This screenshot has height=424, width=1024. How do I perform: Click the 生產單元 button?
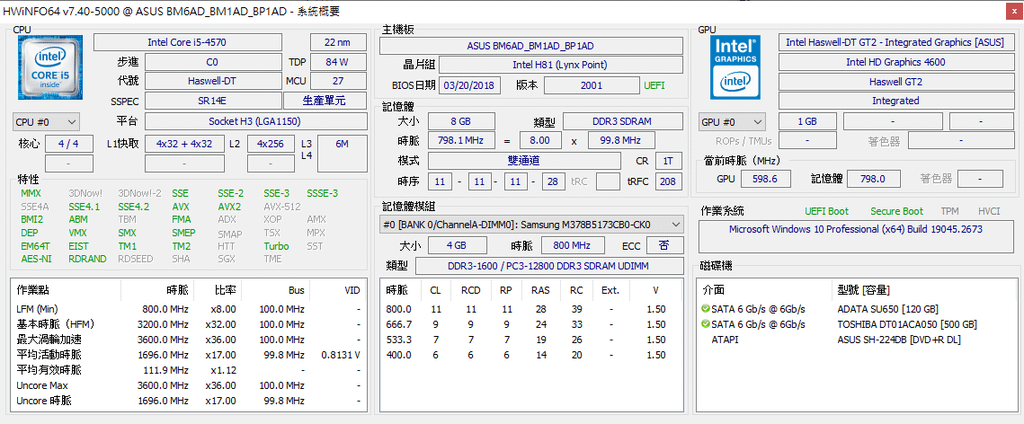coord(325,101)
